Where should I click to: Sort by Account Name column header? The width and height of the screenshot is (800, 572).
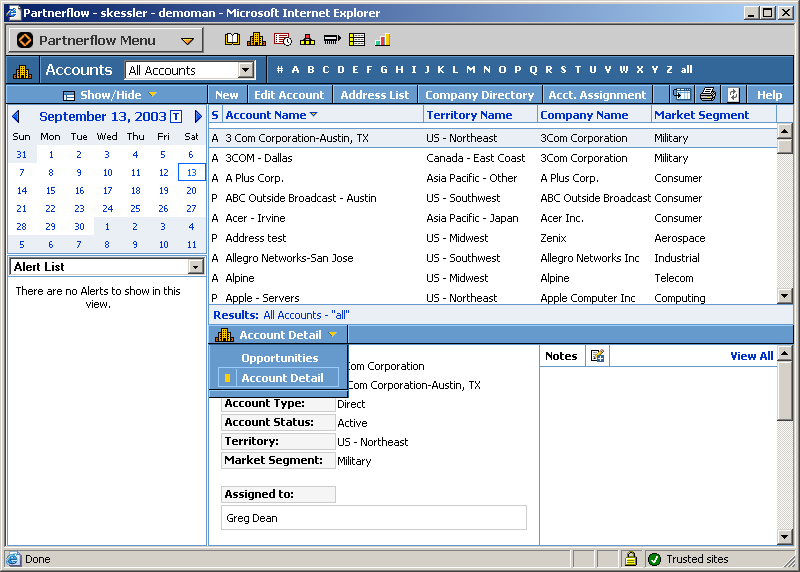[266, 115]
